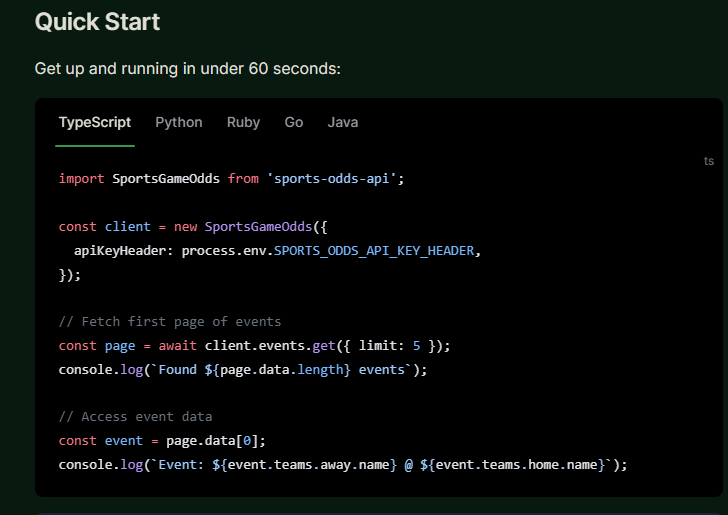Click the "import" keyword on first code line
This screenshot has height=515, width=728.
click(82, 179)
